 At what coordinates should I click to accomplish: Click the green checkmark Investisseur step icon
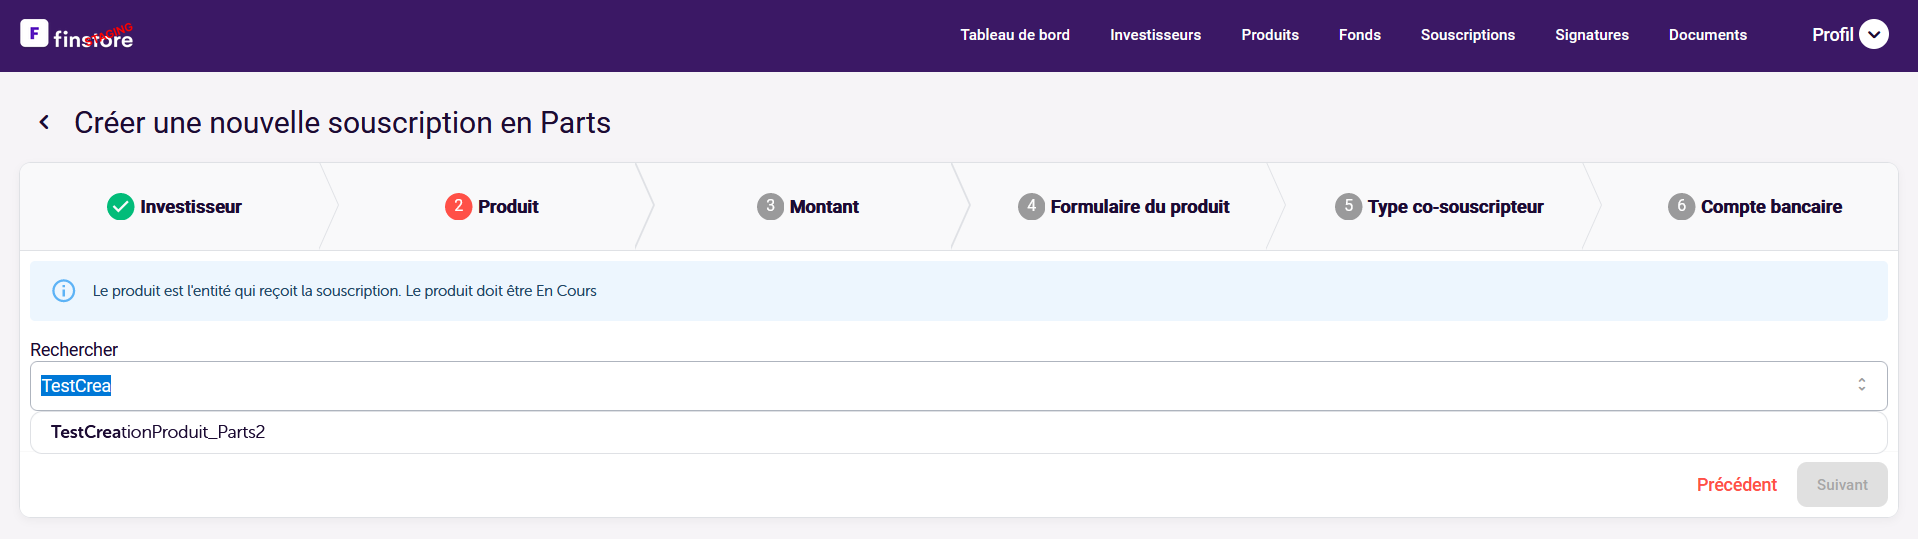(120, 207)
